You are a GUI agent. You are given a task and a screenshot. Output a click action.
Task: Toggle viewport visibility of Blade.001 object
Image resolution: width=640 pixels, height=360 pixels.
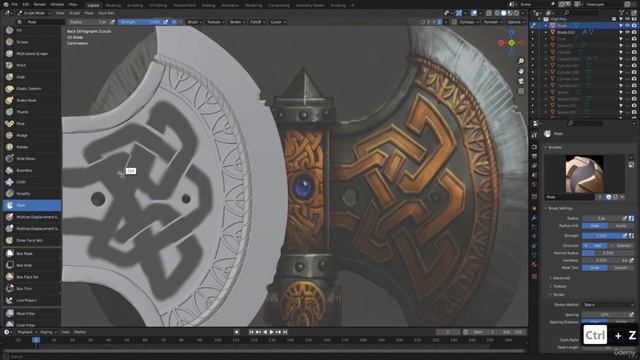[628, 32]
